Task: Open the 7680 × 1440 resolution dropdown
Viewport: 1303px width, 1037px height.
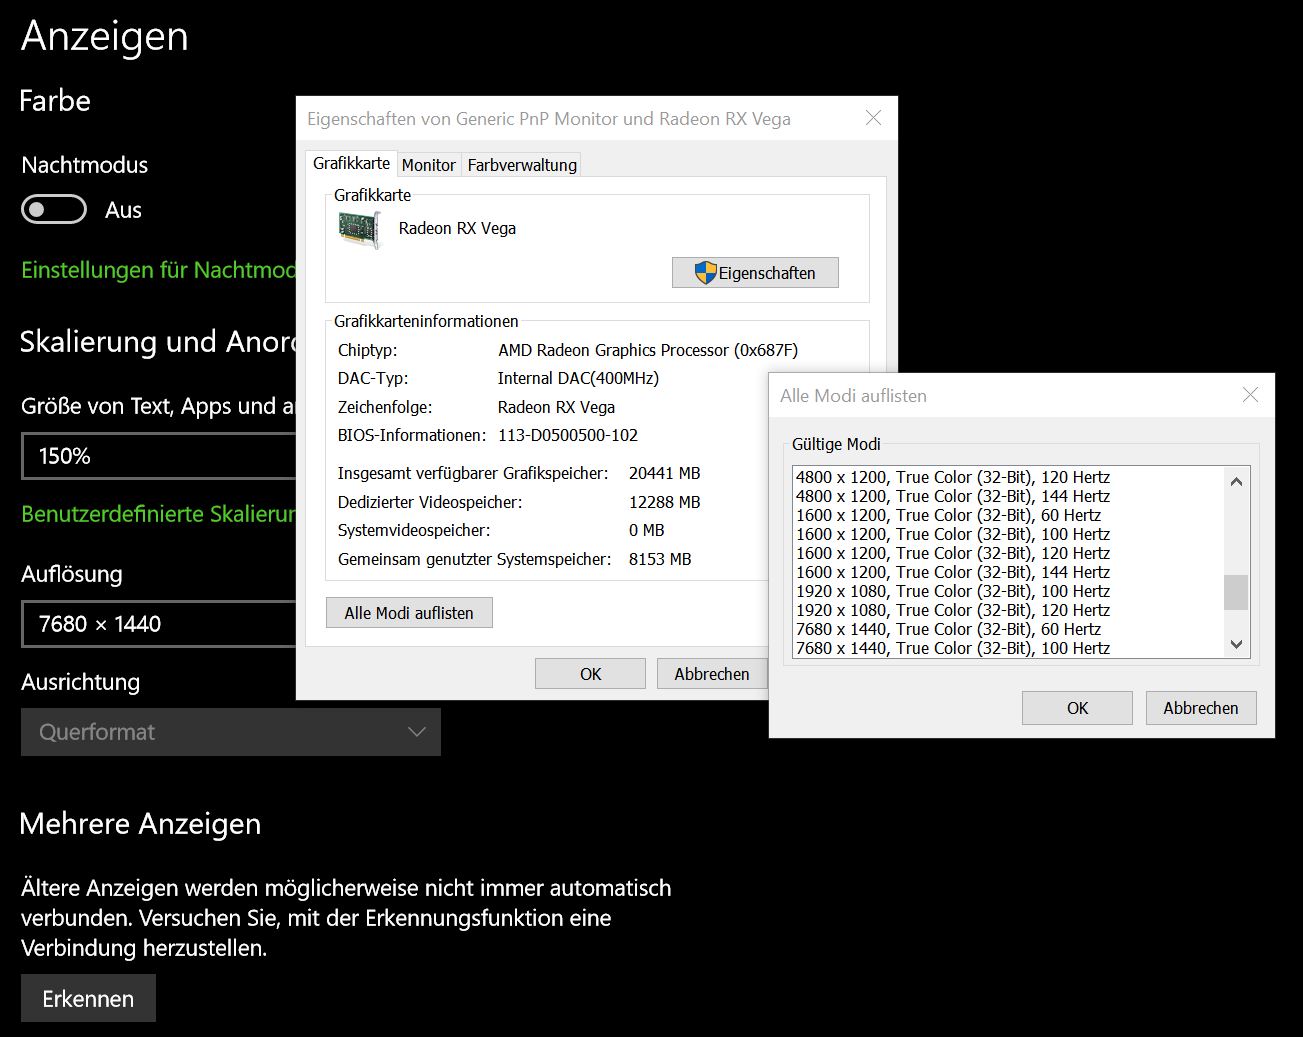Action: (158, 624)
